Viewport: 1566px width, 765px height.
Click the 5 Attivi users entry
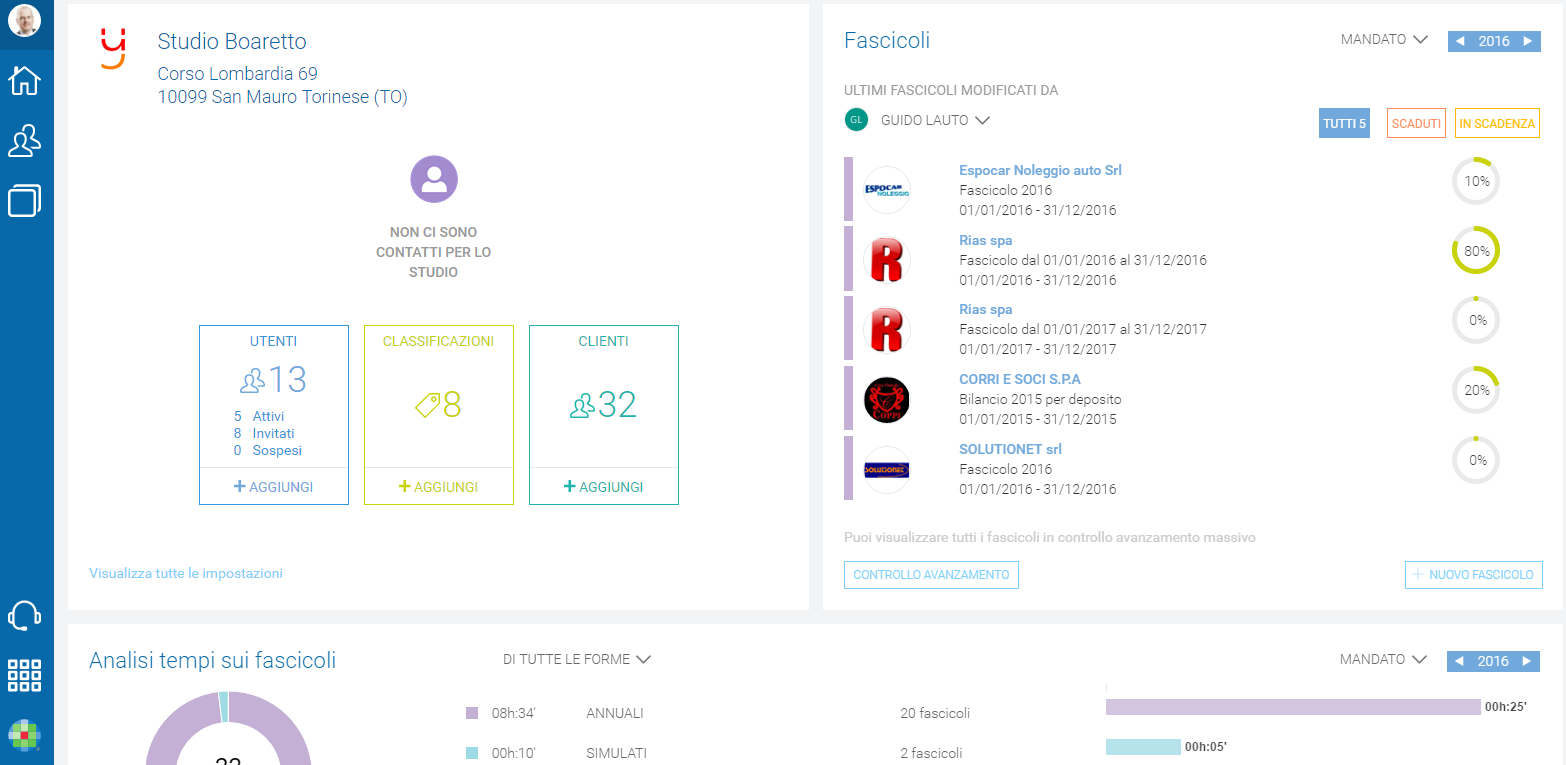click(259, 415)
